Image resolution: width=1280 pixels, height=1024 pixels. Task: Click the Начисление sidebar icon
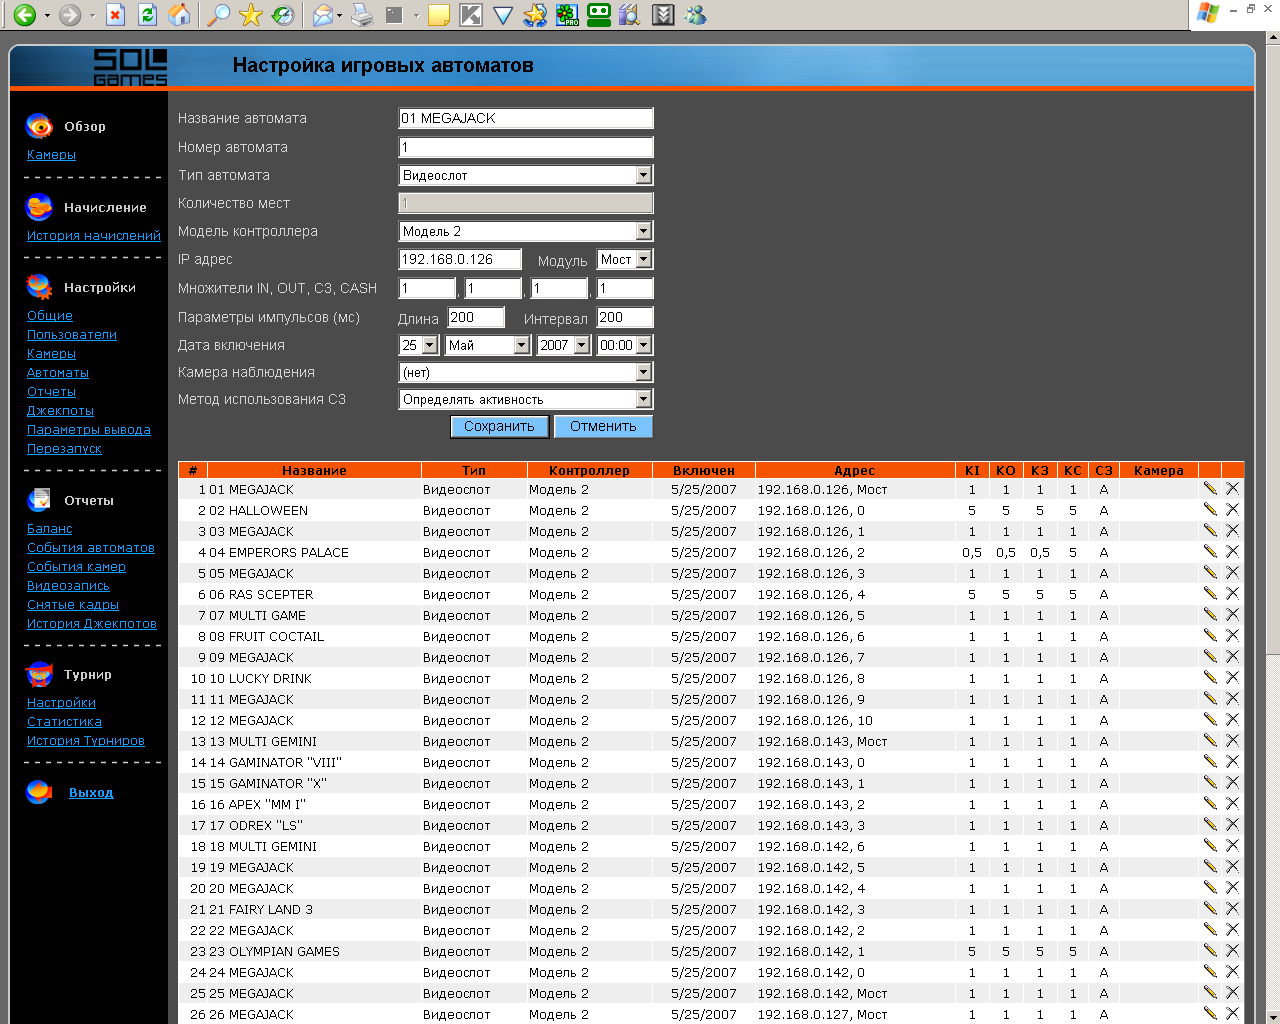coord(39,207)
